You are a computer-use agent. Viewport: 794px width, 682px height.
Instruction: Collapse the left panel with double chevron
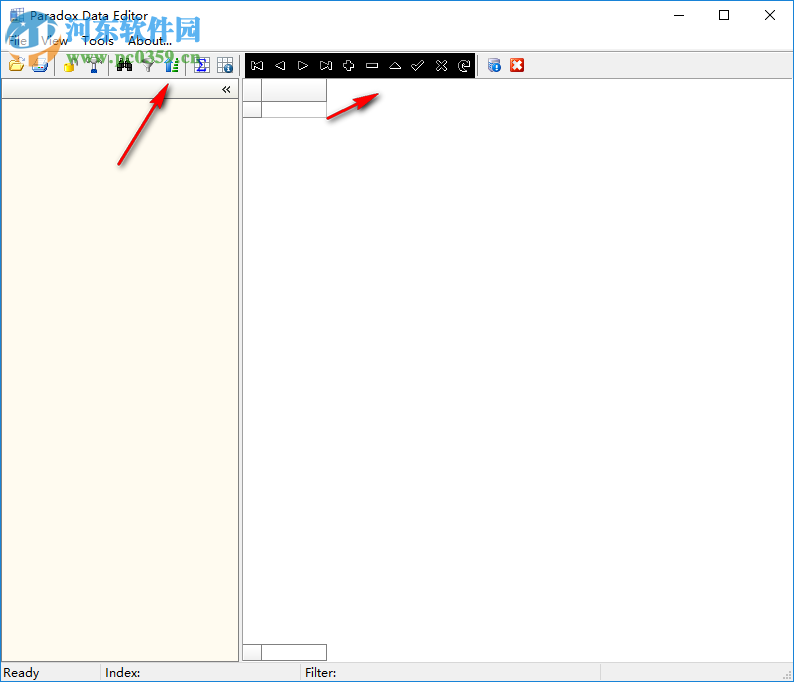[x=226, y=90]
